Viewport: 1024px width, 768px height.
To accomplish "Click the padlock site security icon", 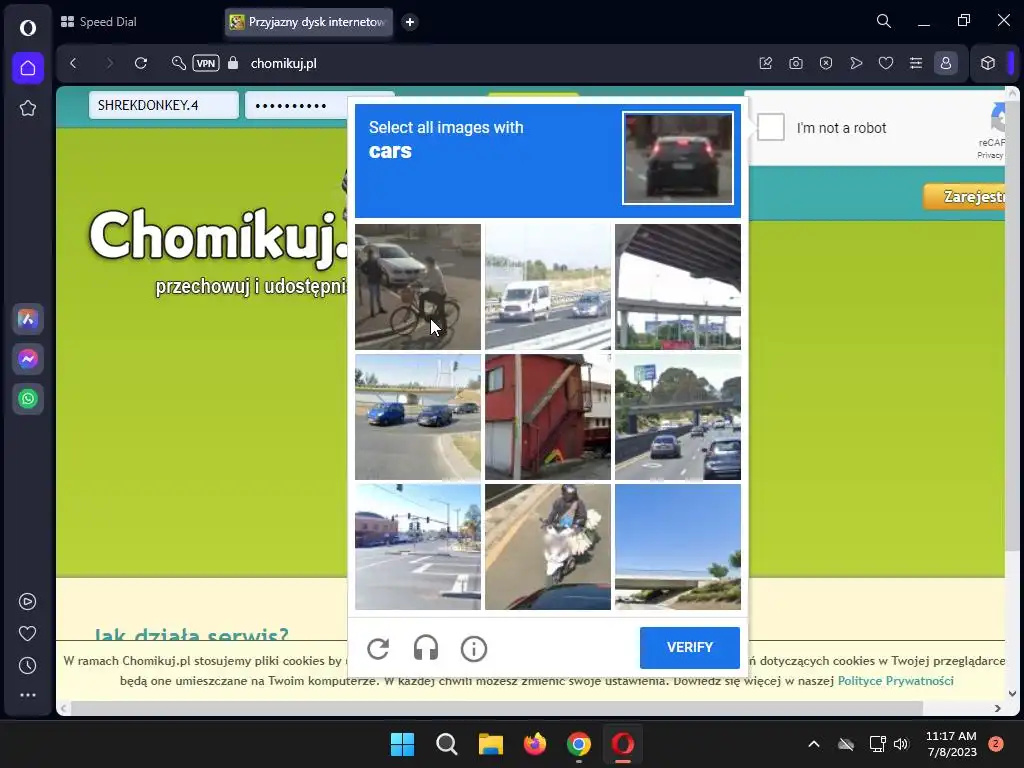I will tap(233, 63).
